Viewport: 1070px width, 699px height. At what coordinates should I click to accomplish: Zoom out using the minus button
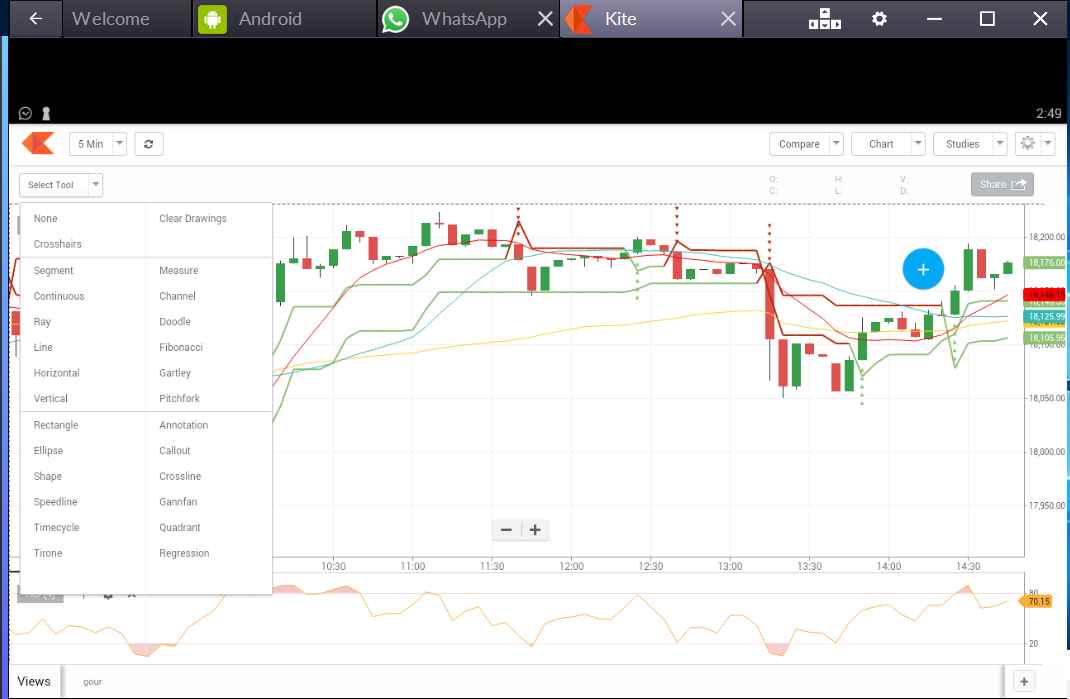pos(506,530)
